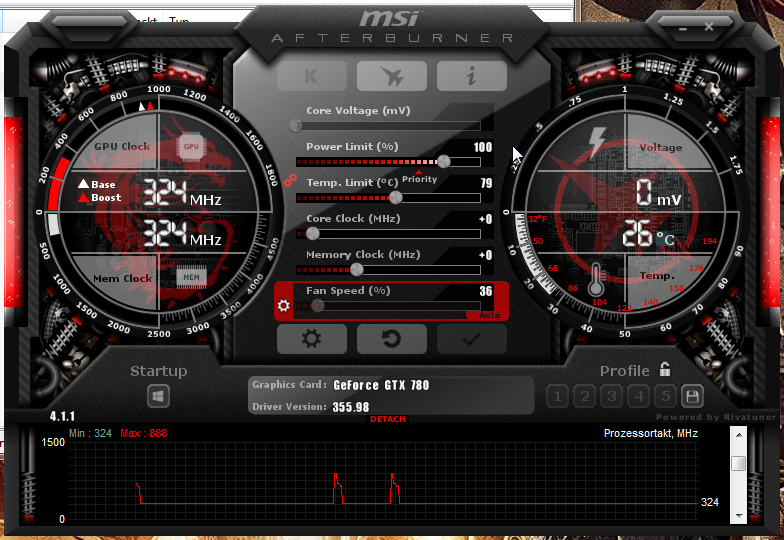Click the Power Limit slider handle
784x540 pixels.
pyautogui.click(x=444, y=161)
